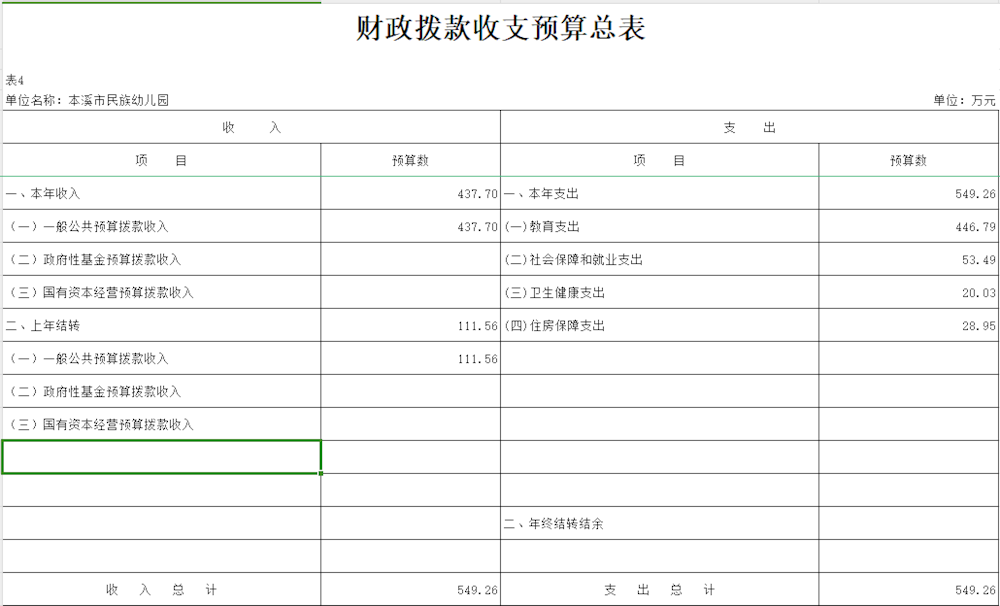1000x606 pixels.
Task: Select the (三)卫生健康支出 cell
Action: tap(659, 293)
